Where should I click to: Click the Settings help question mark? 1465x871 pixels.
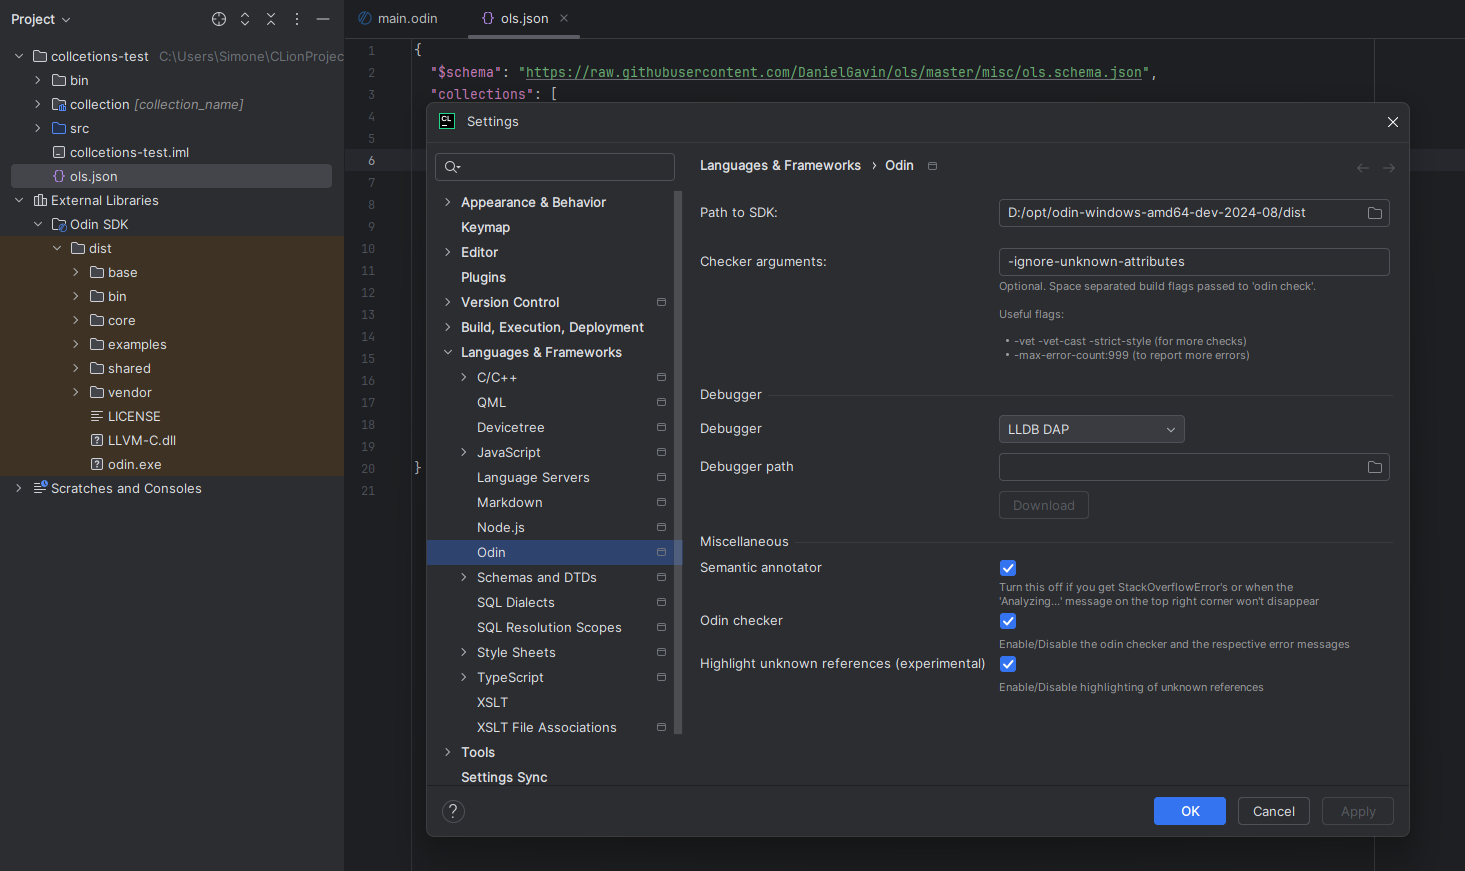click(x=453, y=811)
